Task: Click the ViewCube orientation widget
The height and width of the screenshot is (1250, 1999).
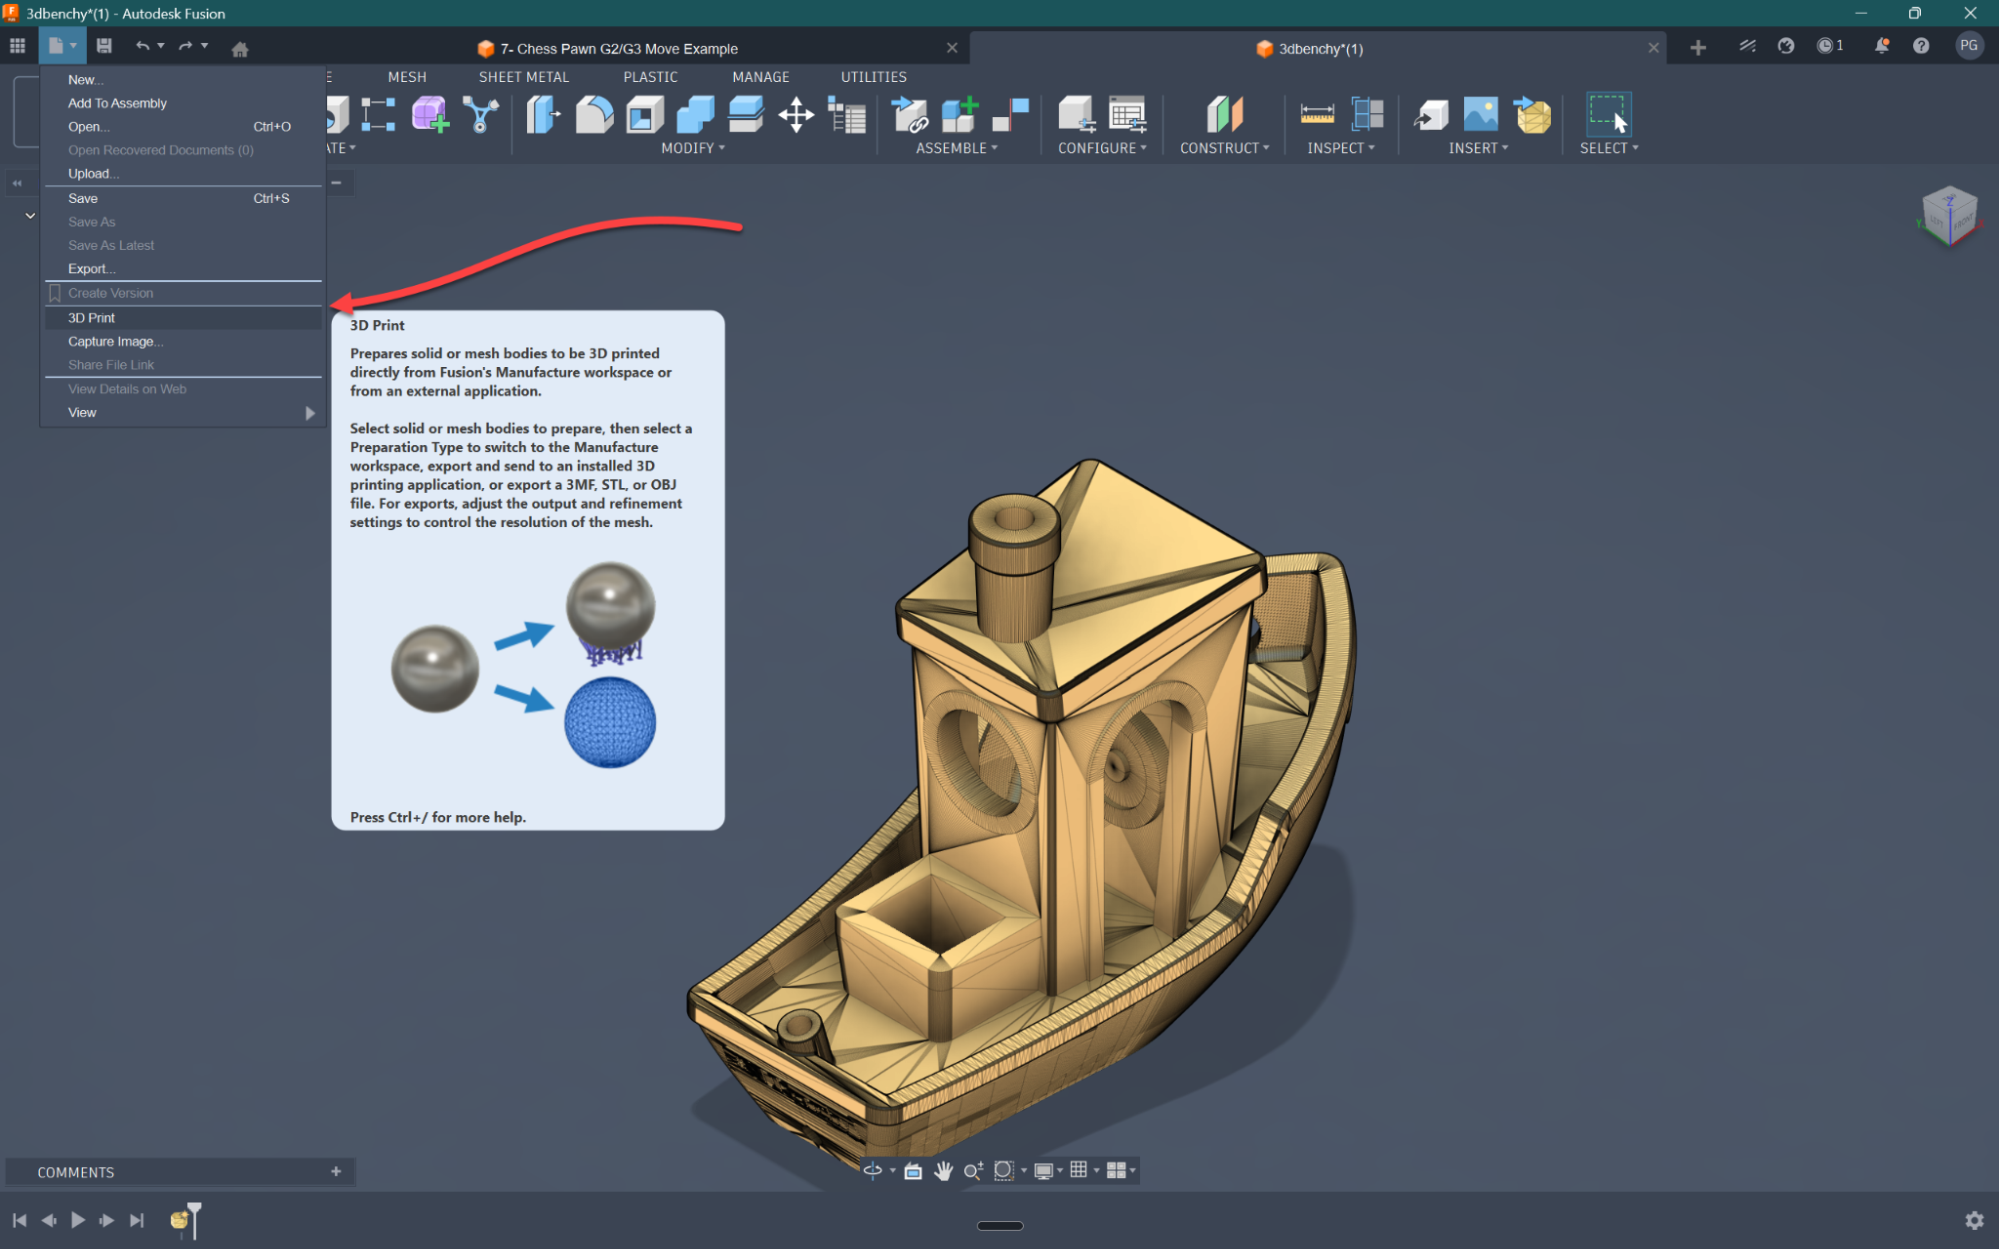Action: coord(1948,215)
